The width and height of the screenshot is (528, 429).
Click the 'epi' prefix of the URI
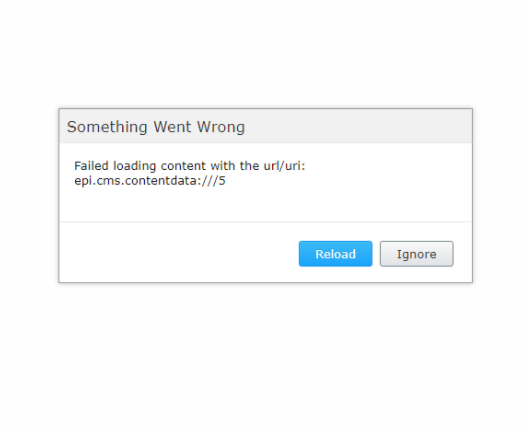(81, 181)
